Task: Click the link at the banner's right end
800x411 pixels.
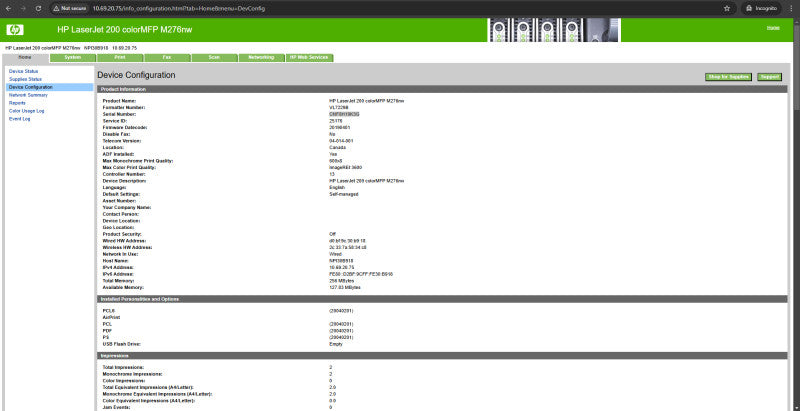Action: point(773,28)
